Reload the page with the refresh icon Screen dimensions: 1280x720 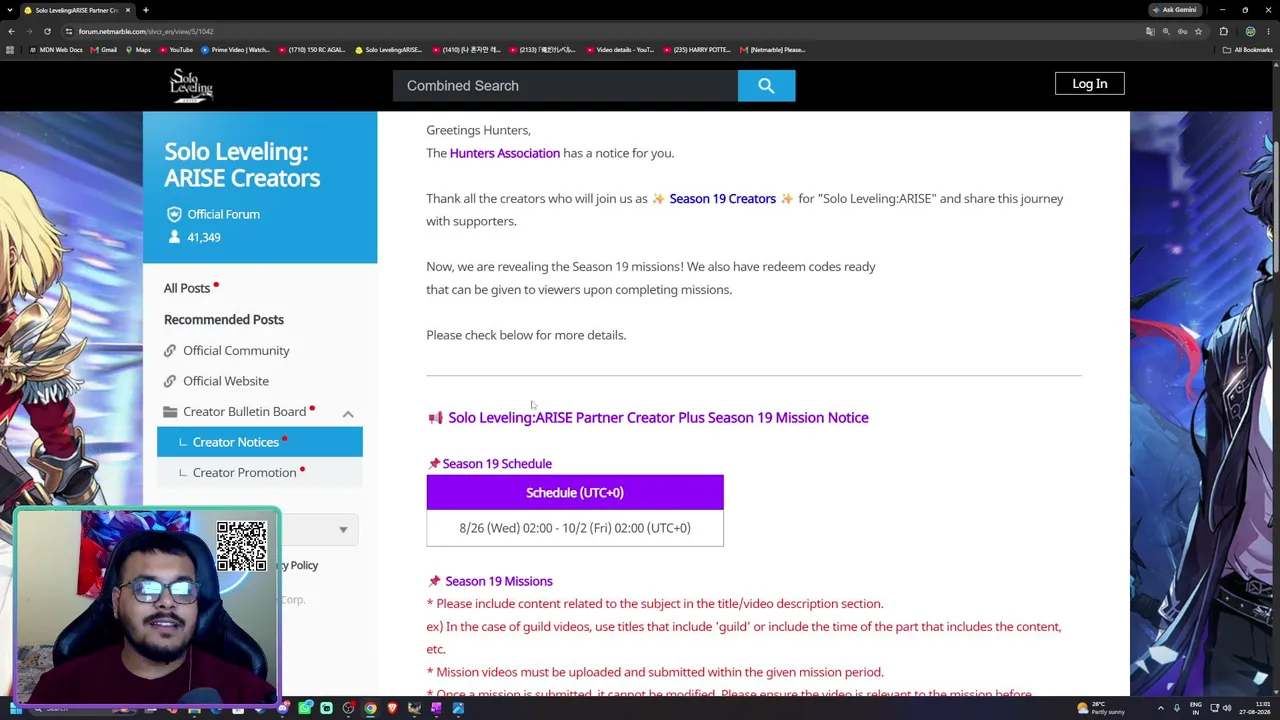tap(47, 31)
